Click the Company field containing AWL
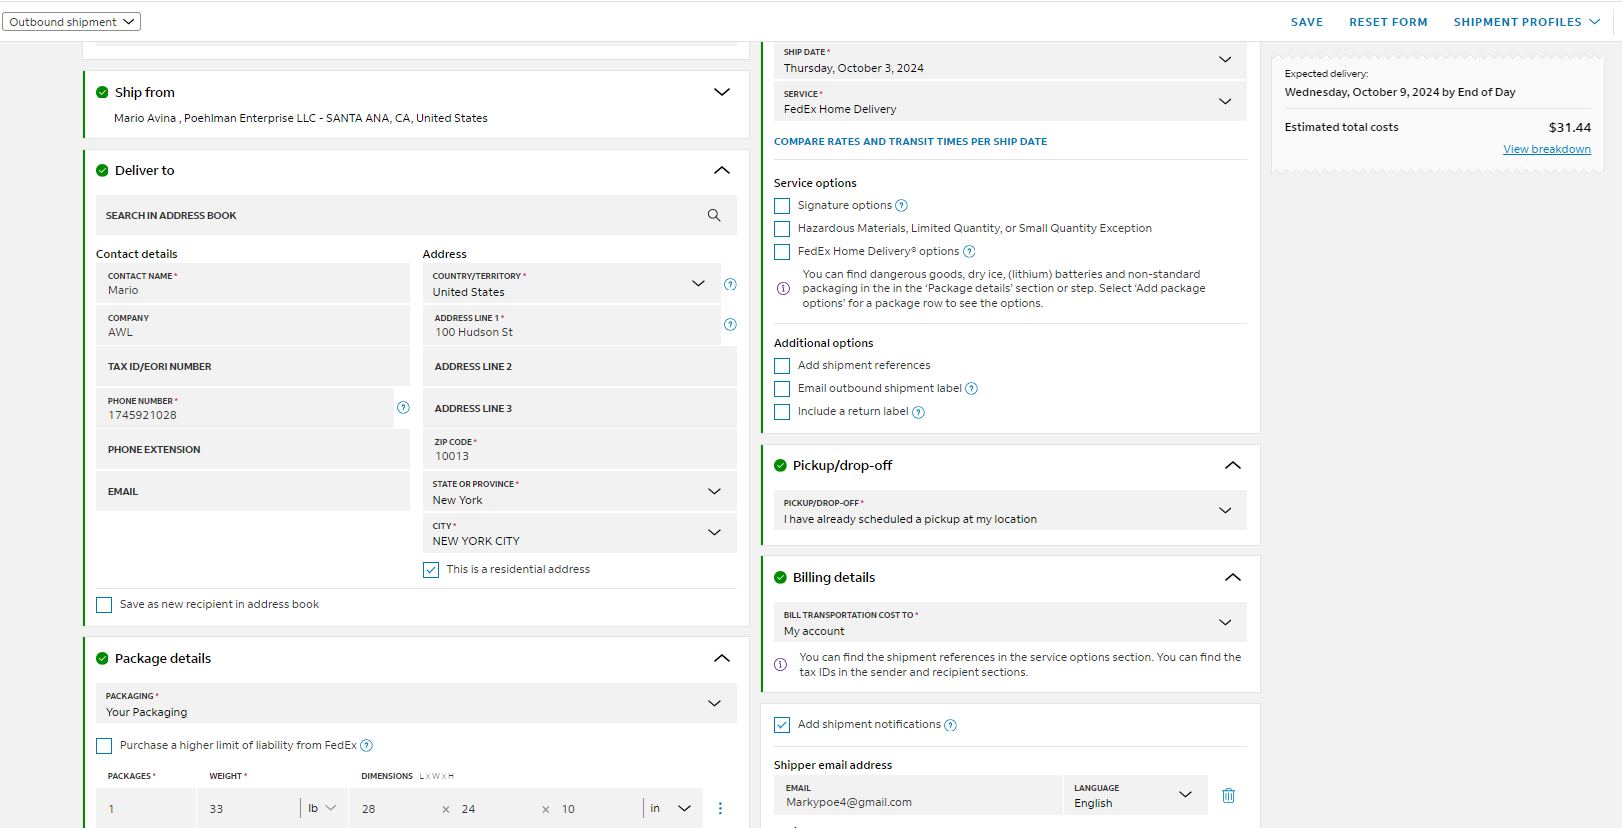 click(x=253, y=325)
